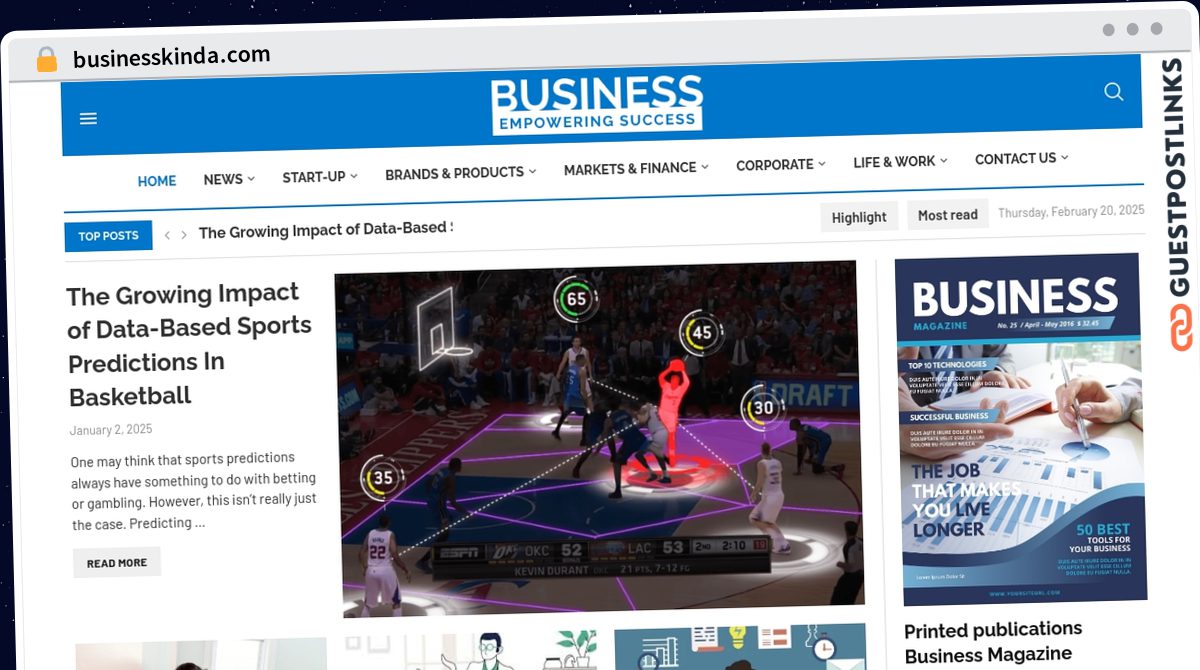This screenshot has height=670, width=1200.
Task: Click the Business Magazine cover image
Action: [x=1020, y=430]
